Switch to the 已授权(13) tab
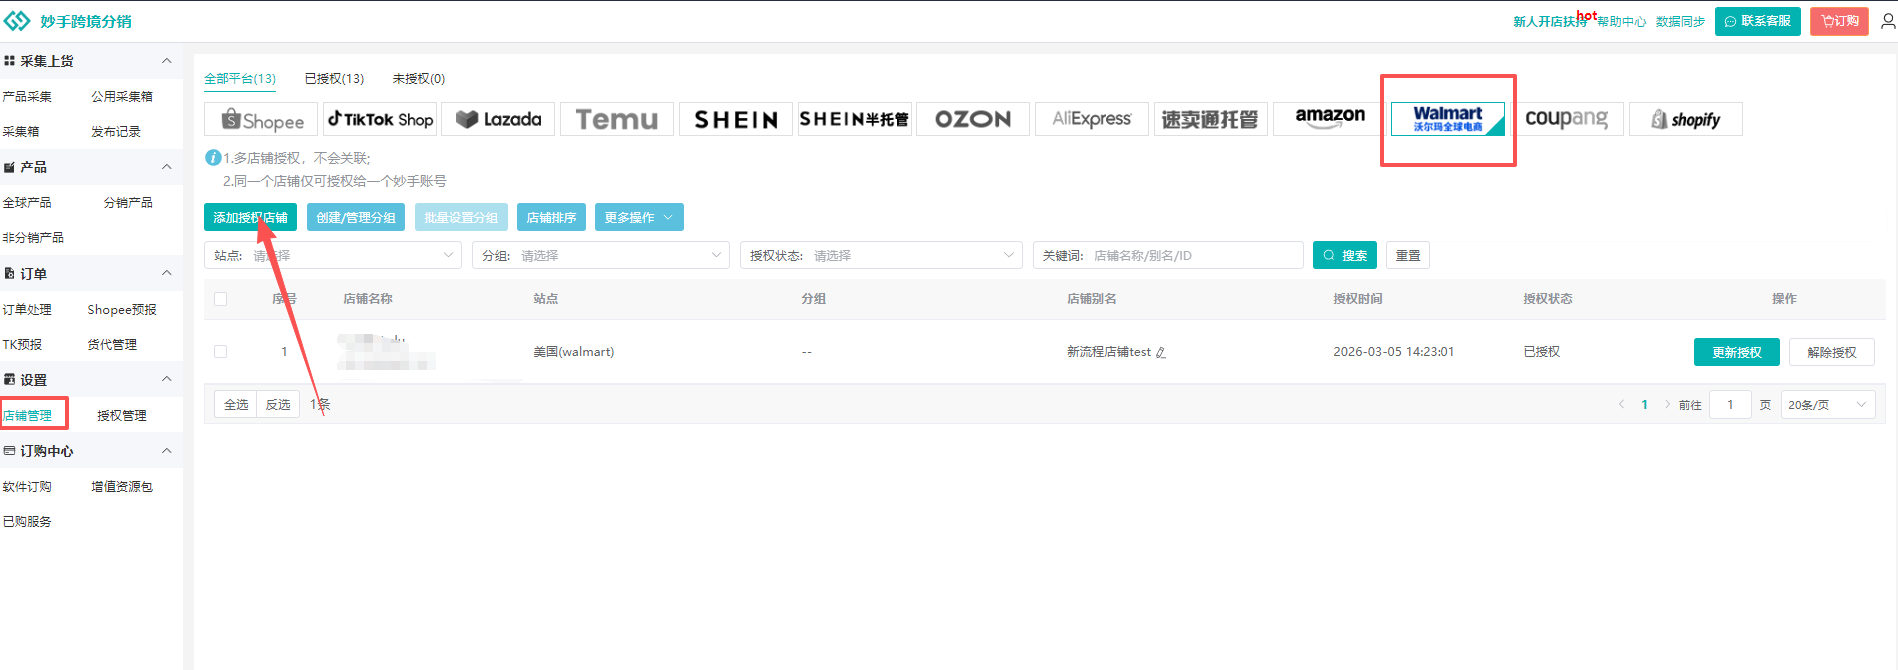Image resolution: width=1898 pixels, height=670 pixels. pyautogui.click(x=334, y=78)
